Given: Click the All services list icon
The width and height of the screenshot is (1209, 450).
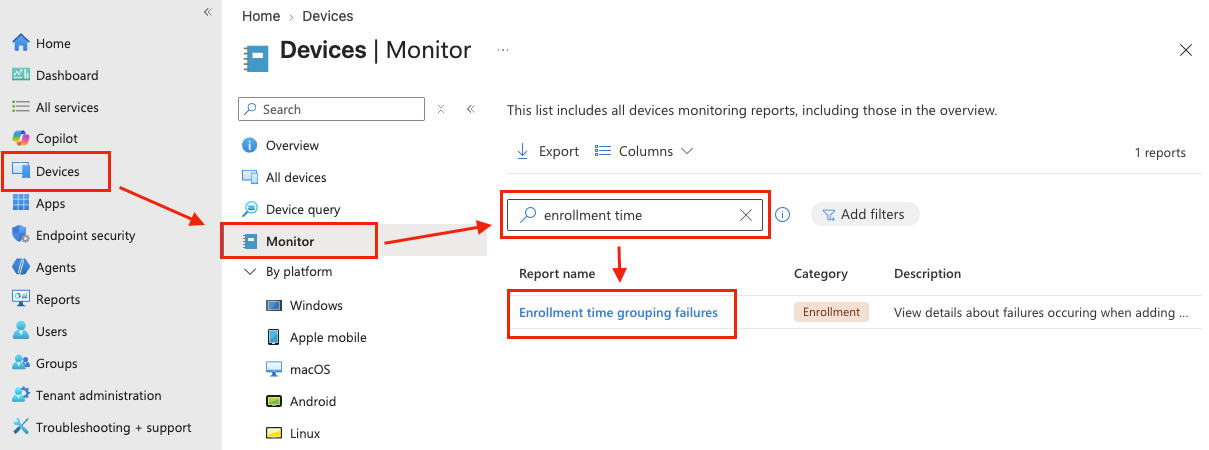Looking at the screenshot, I should 20,107.
